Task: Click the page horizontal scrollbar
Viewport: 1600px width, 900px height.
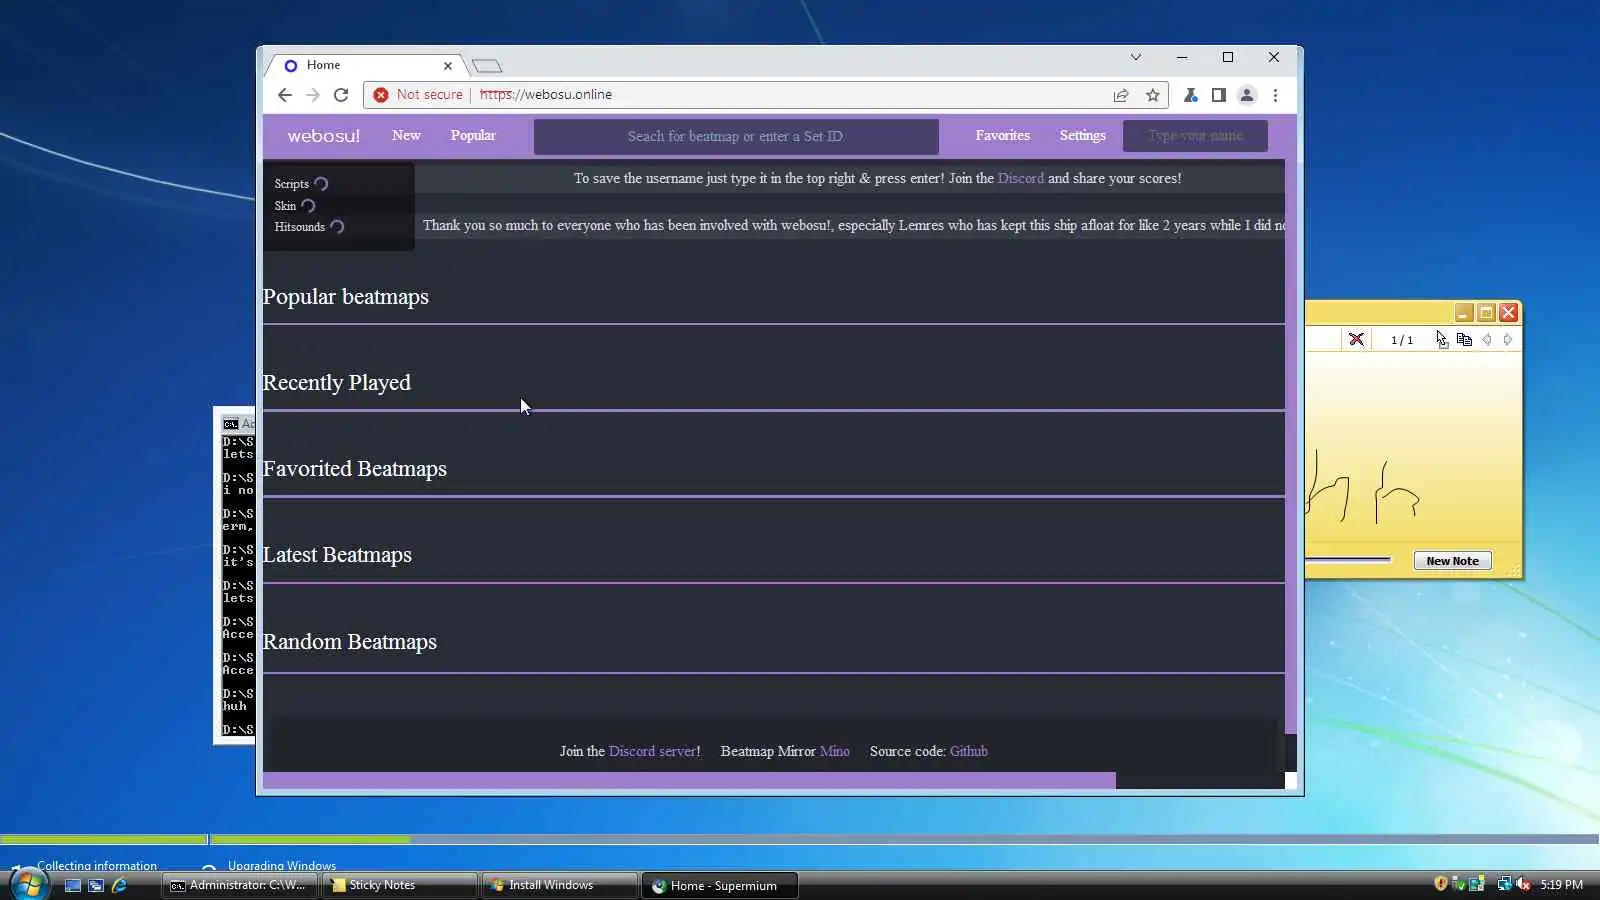Action: pyautogui.click(x=689, y=781)
